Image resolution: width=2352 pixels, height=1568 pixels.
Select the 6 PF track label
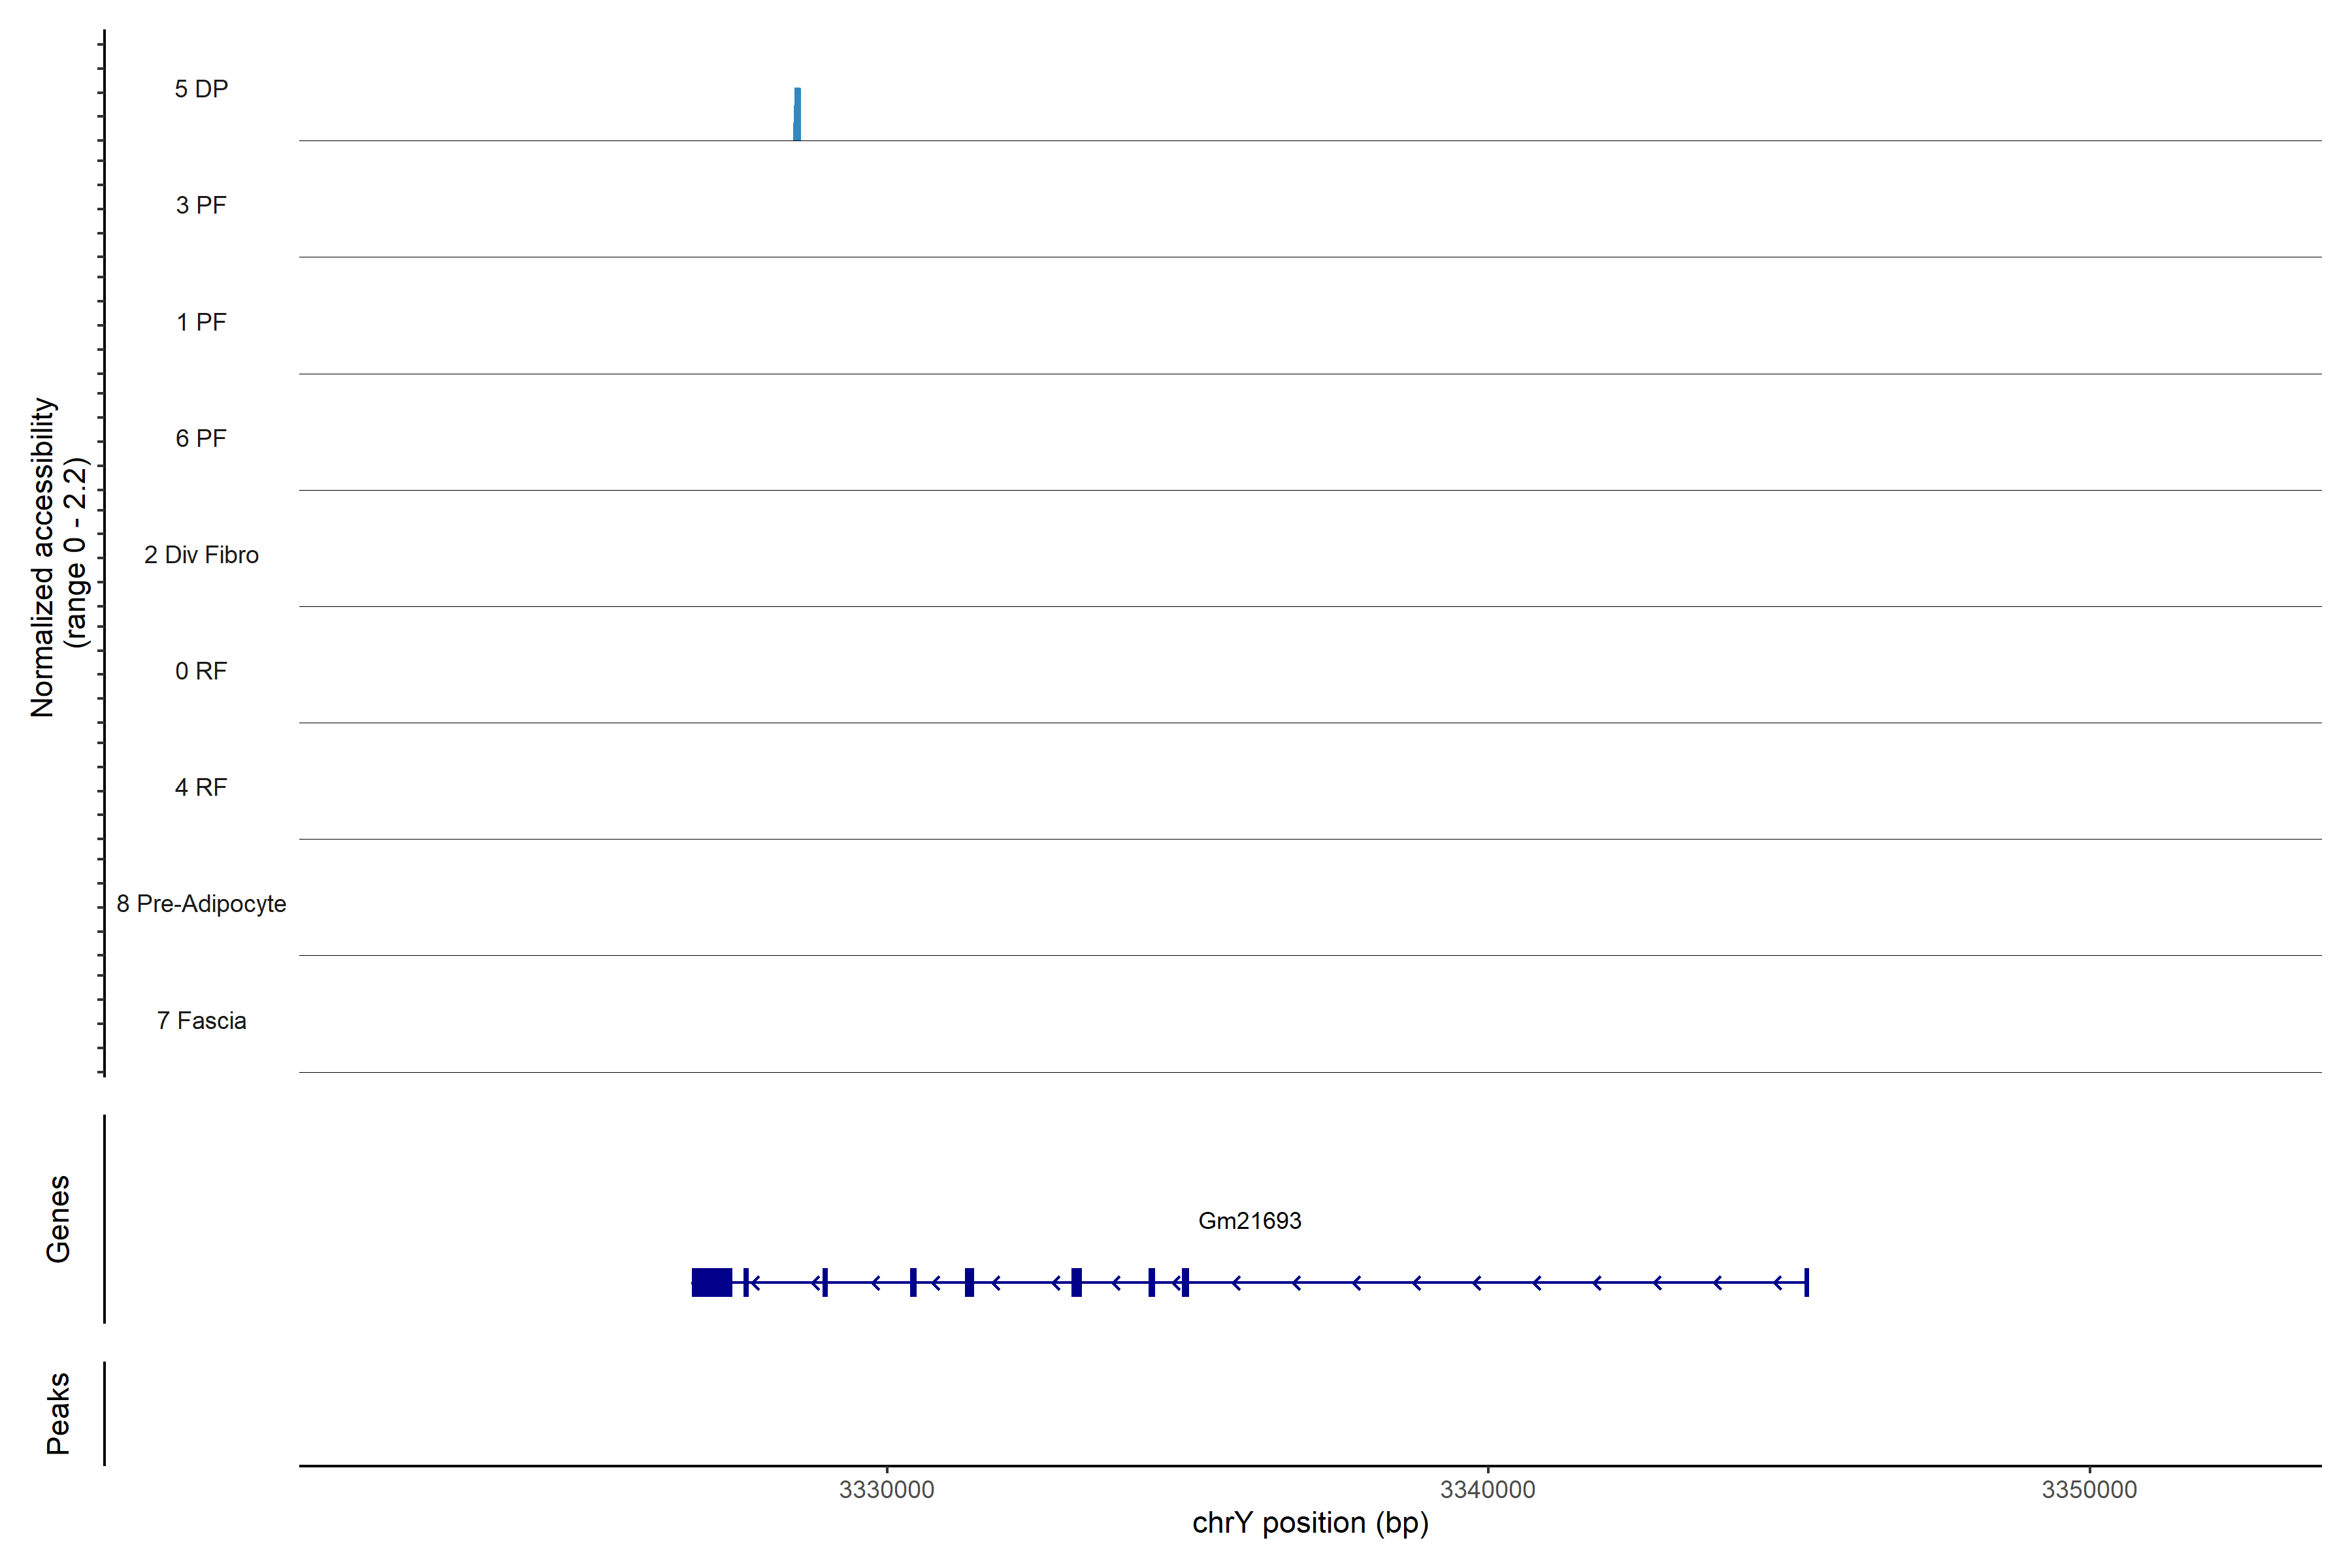click(x=201, y=438)
